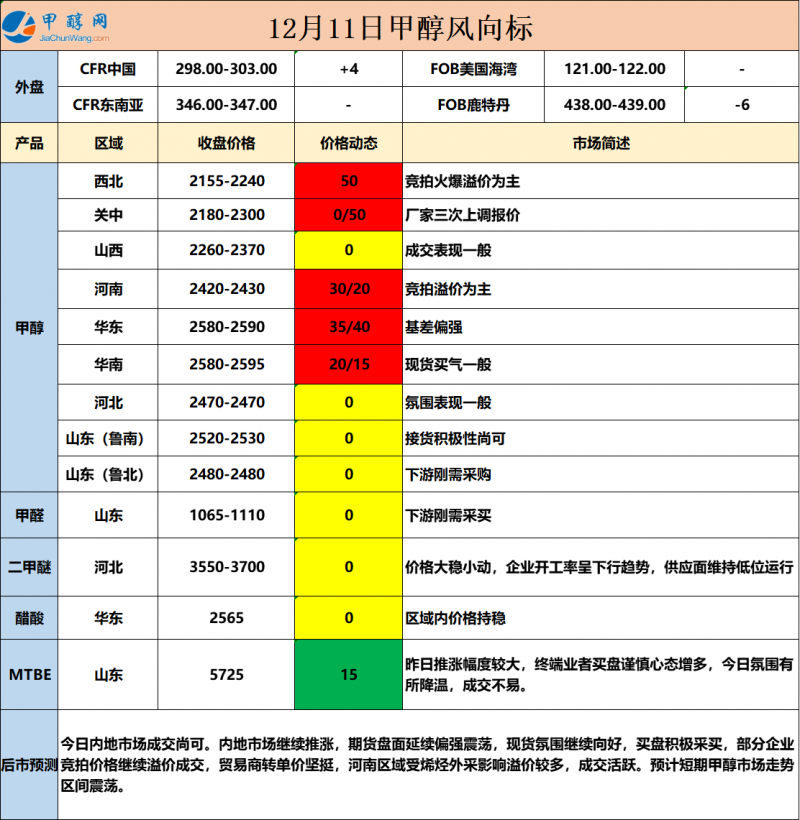
Task: Click description 竞拍火爆溢价为主
Action: tap(462, 181)
